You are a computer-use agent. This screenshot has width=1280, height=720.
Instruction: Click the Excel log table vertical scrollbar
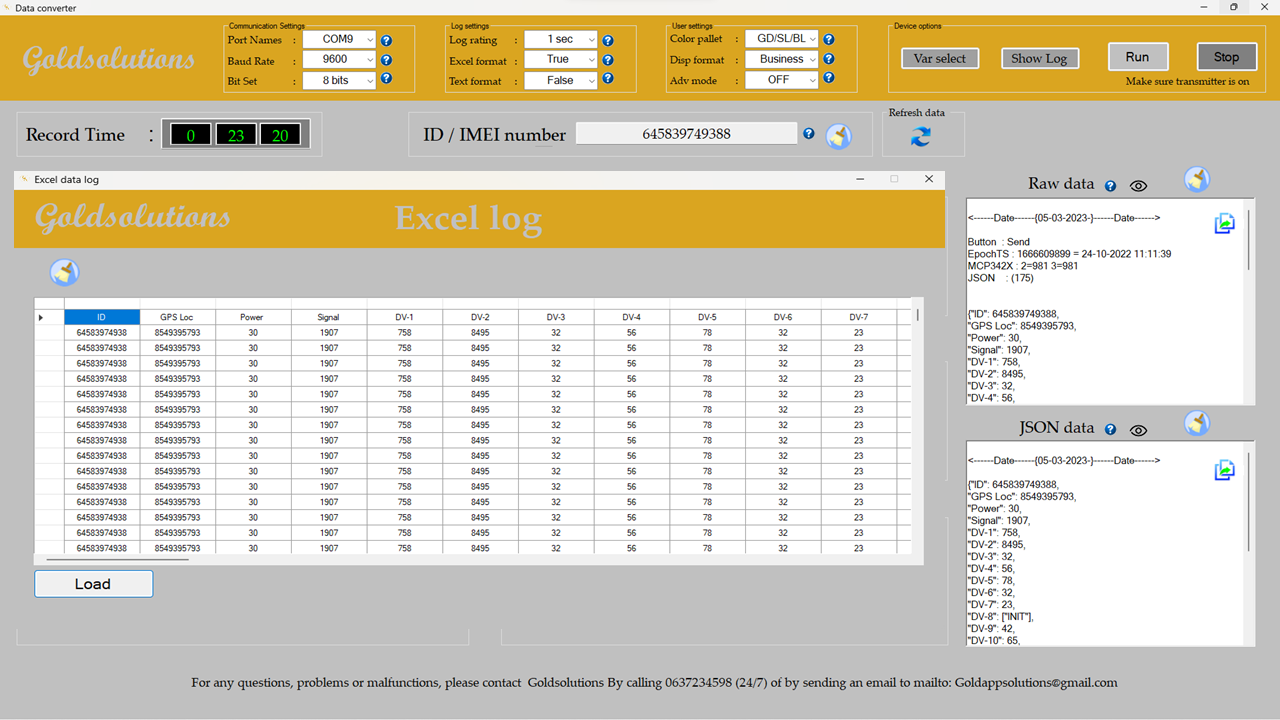coord(917,314)
